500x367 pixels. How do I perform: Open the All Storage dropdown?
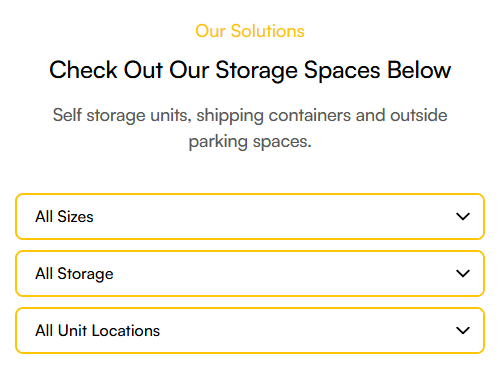coord(250,274)
